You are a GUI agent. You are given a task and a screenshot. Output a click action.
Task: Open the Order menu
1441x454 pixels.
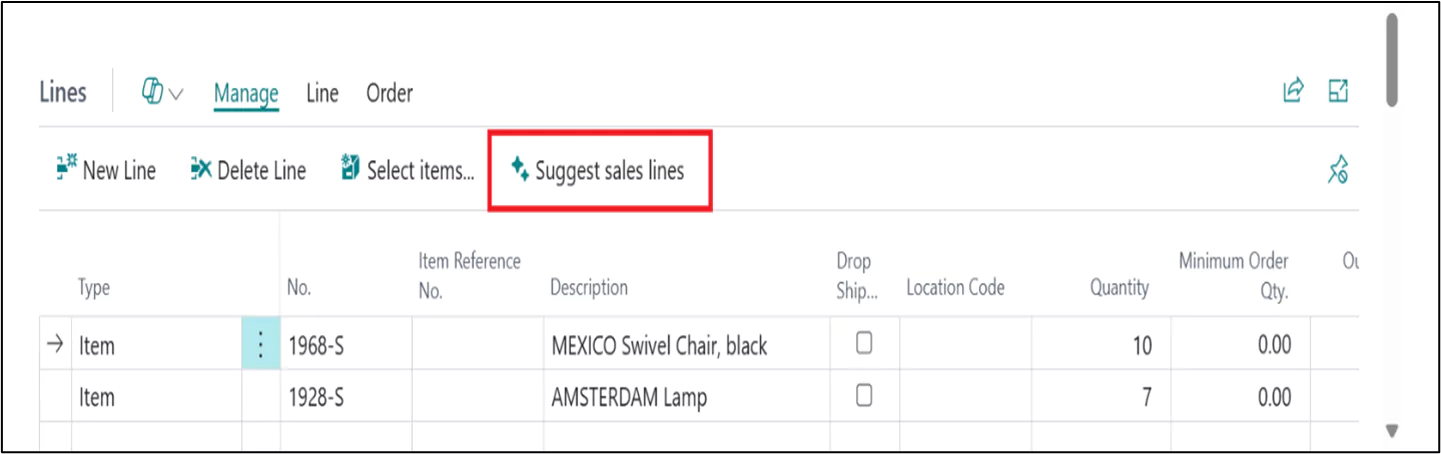(x=389, y=94)
